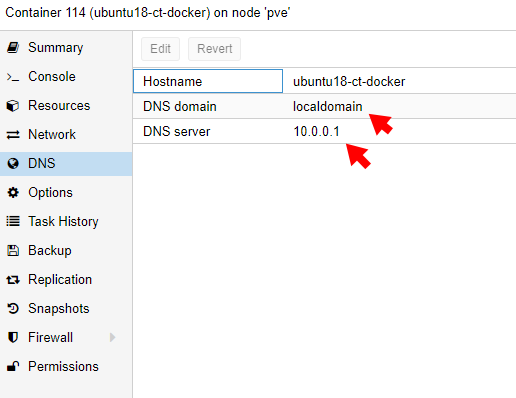516x398 pixels.
Task: Click the Summary book icon
Action: pyautogui.click(x=13, y=48)
